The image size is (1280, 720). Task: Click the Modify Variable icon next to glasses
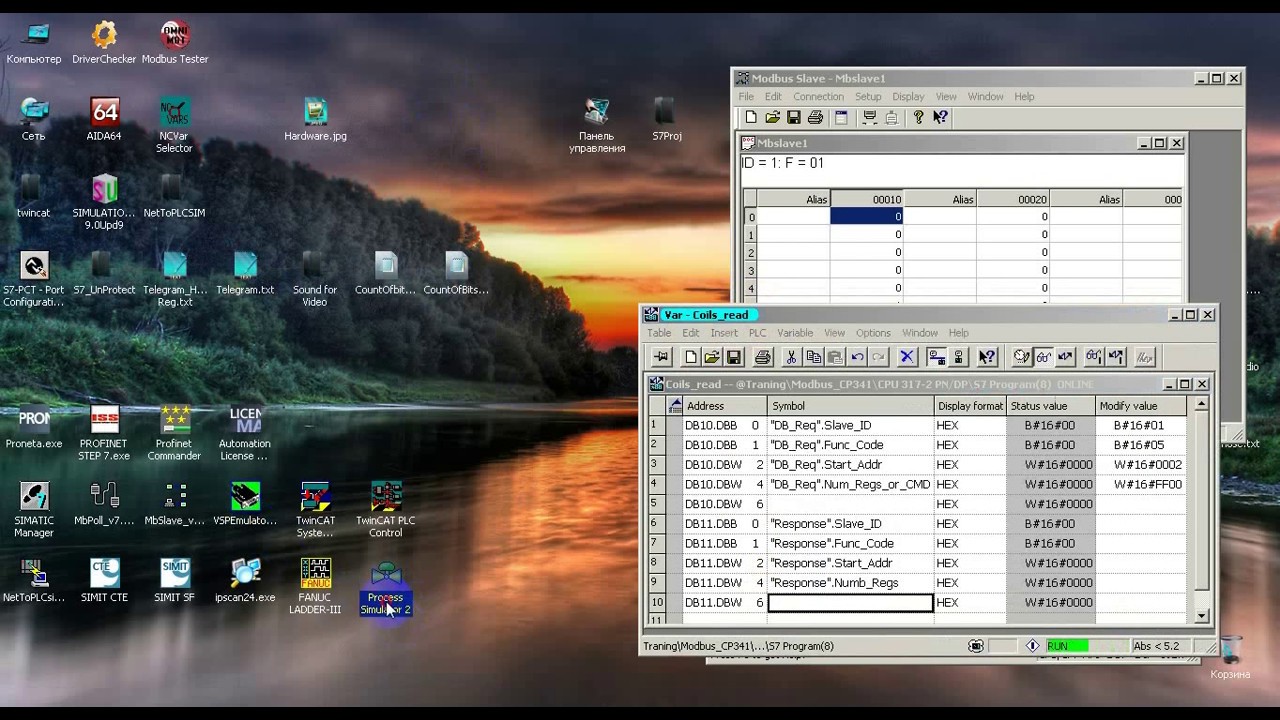tap(1065, 357)
